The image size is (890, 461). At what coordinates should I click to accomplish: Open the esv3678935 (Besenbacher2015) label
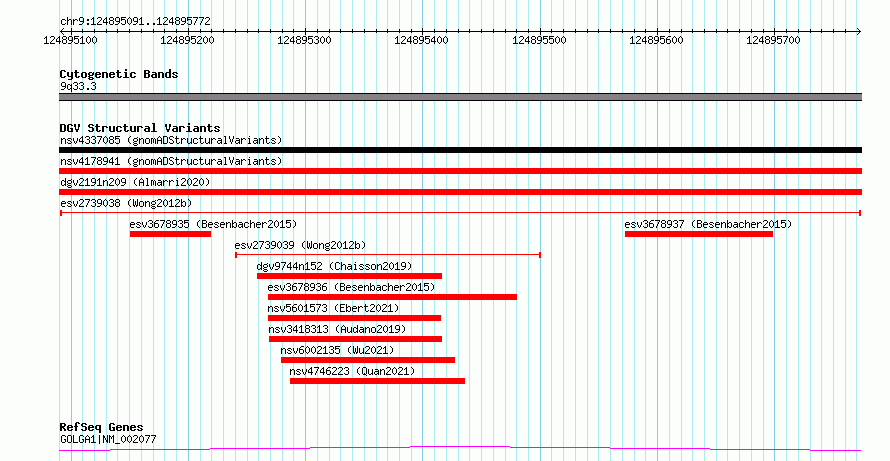point(213,224)
